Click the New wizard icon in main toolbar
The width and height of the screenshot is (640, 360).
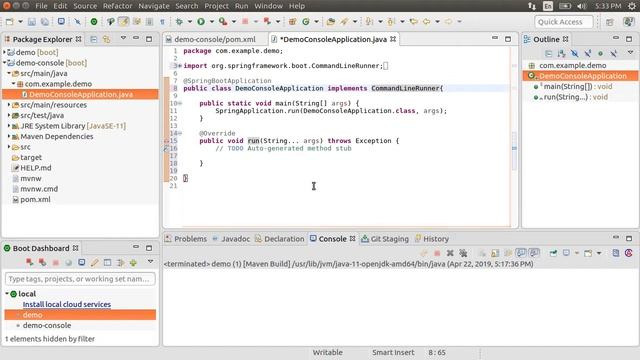(x=10, y=22)
